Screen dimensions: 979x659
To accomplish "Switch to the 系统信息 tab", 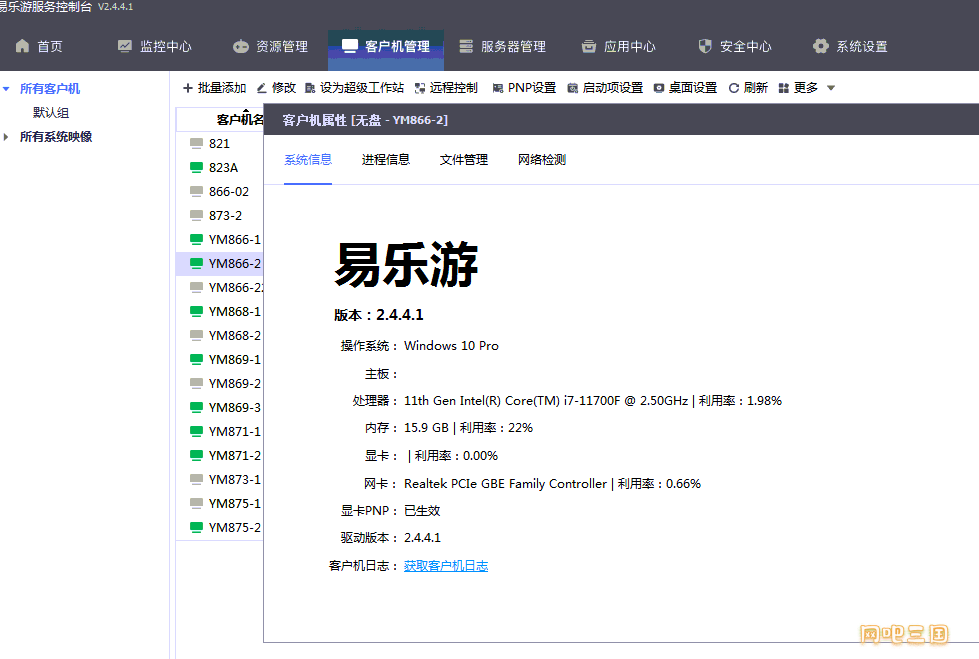I will (308, 160).
